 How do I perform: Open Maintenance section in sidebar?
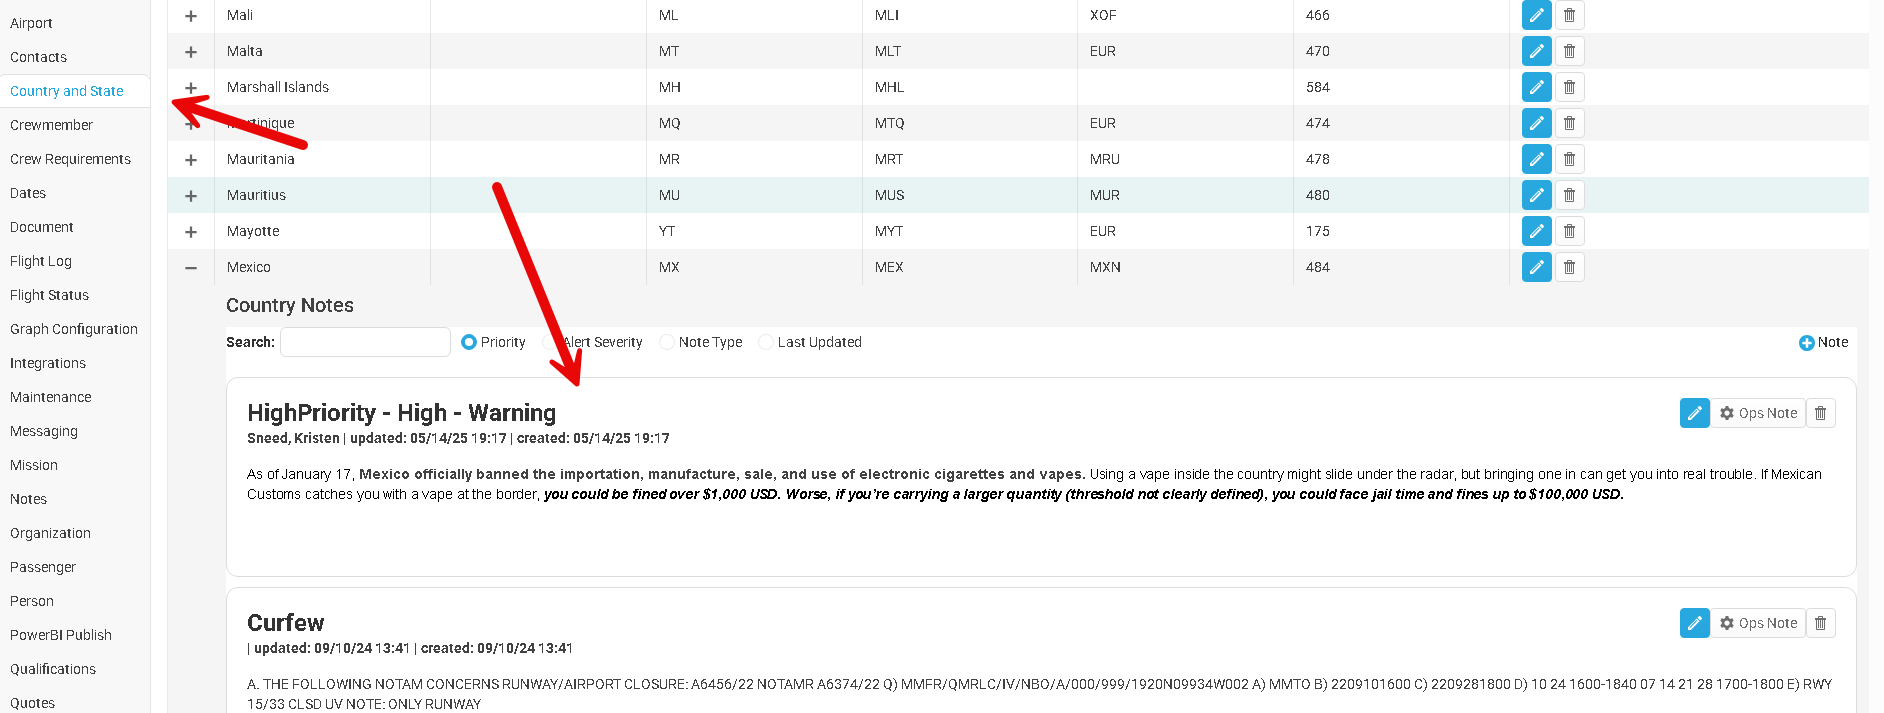click(x=50, y=397)
